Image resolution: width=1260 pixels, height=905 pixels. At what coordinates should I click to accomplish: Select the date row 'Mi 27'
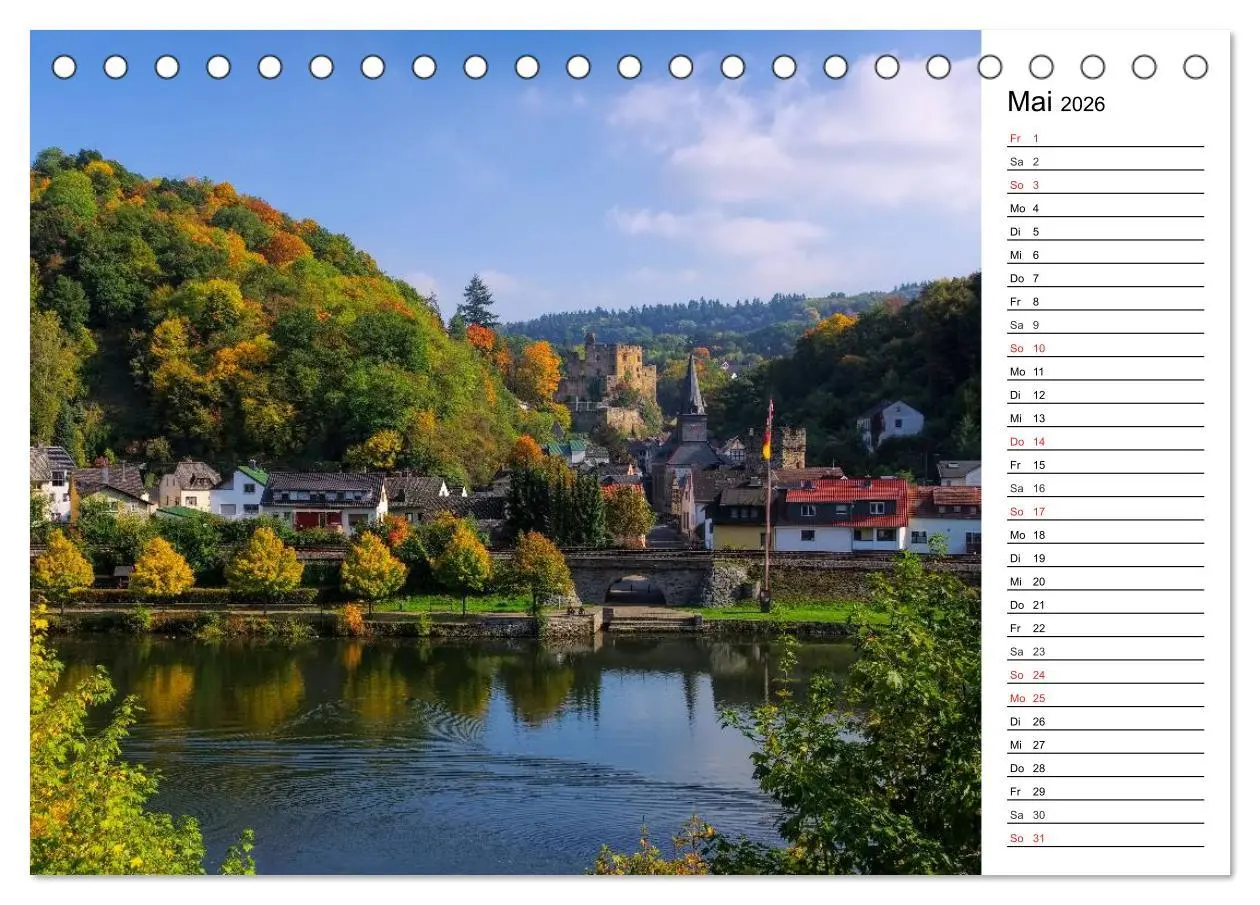click(1105, 745)
